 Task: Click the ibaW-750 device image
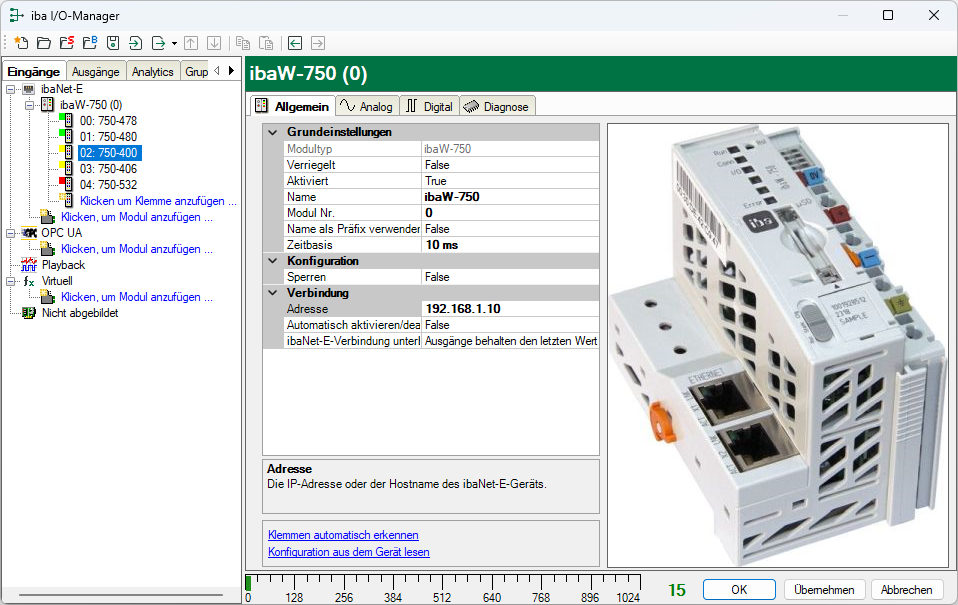point(778,345)
